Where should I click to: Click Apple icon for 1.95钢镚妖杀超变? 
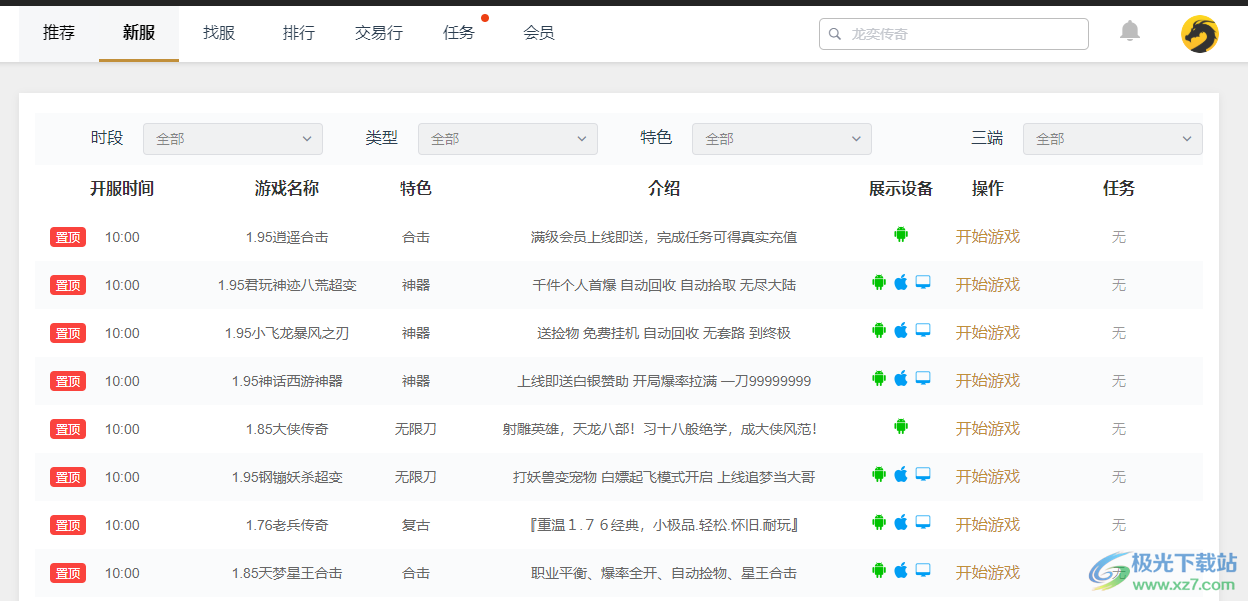[x=901, y=475]
